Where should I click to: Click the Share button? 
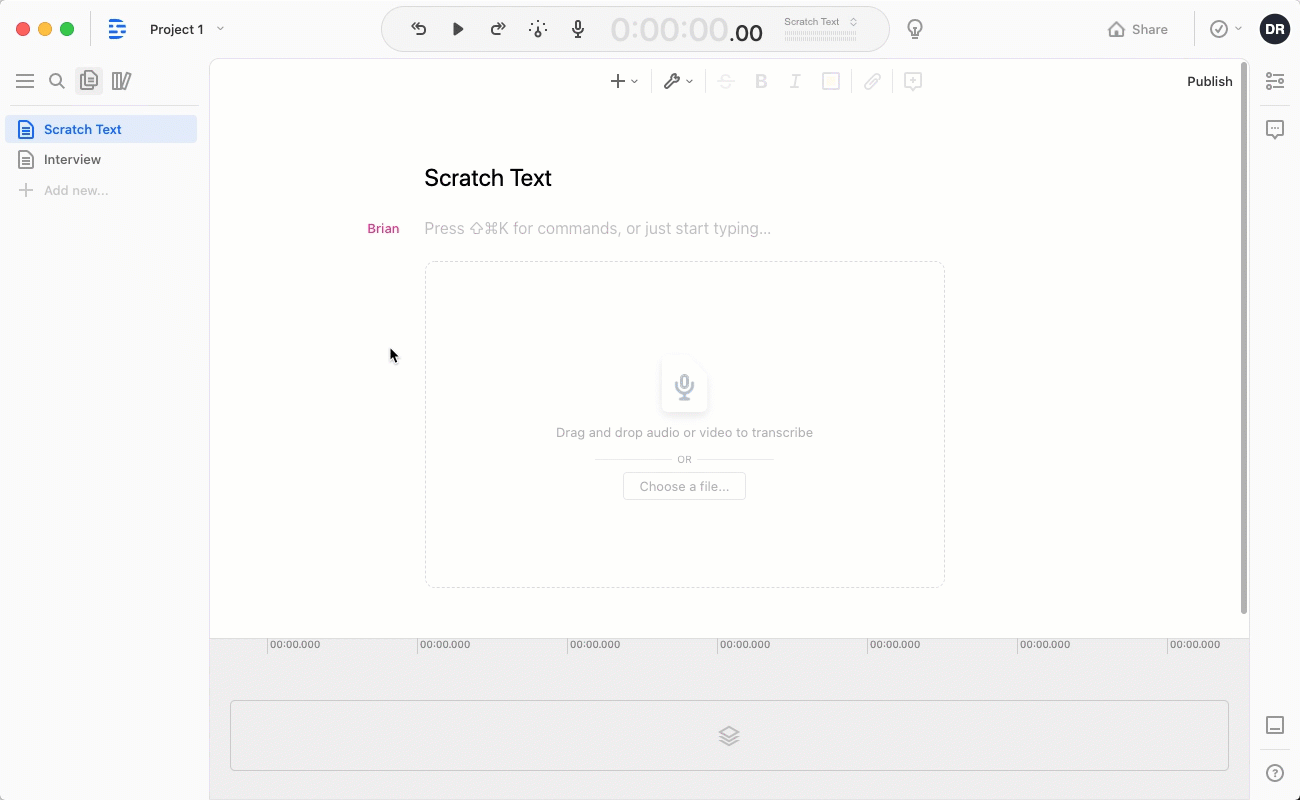tap(1138, 29)
